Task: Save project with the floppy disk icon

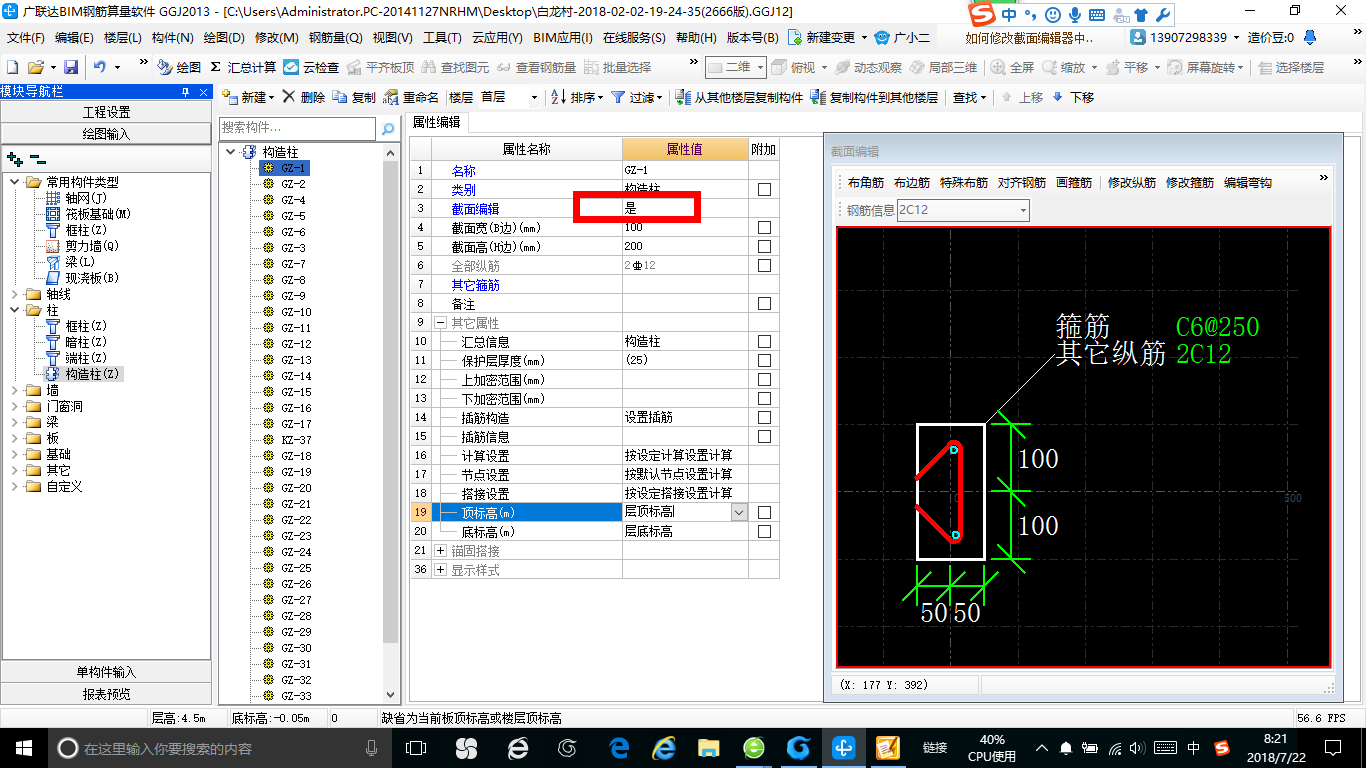Action: click(71, 67)
